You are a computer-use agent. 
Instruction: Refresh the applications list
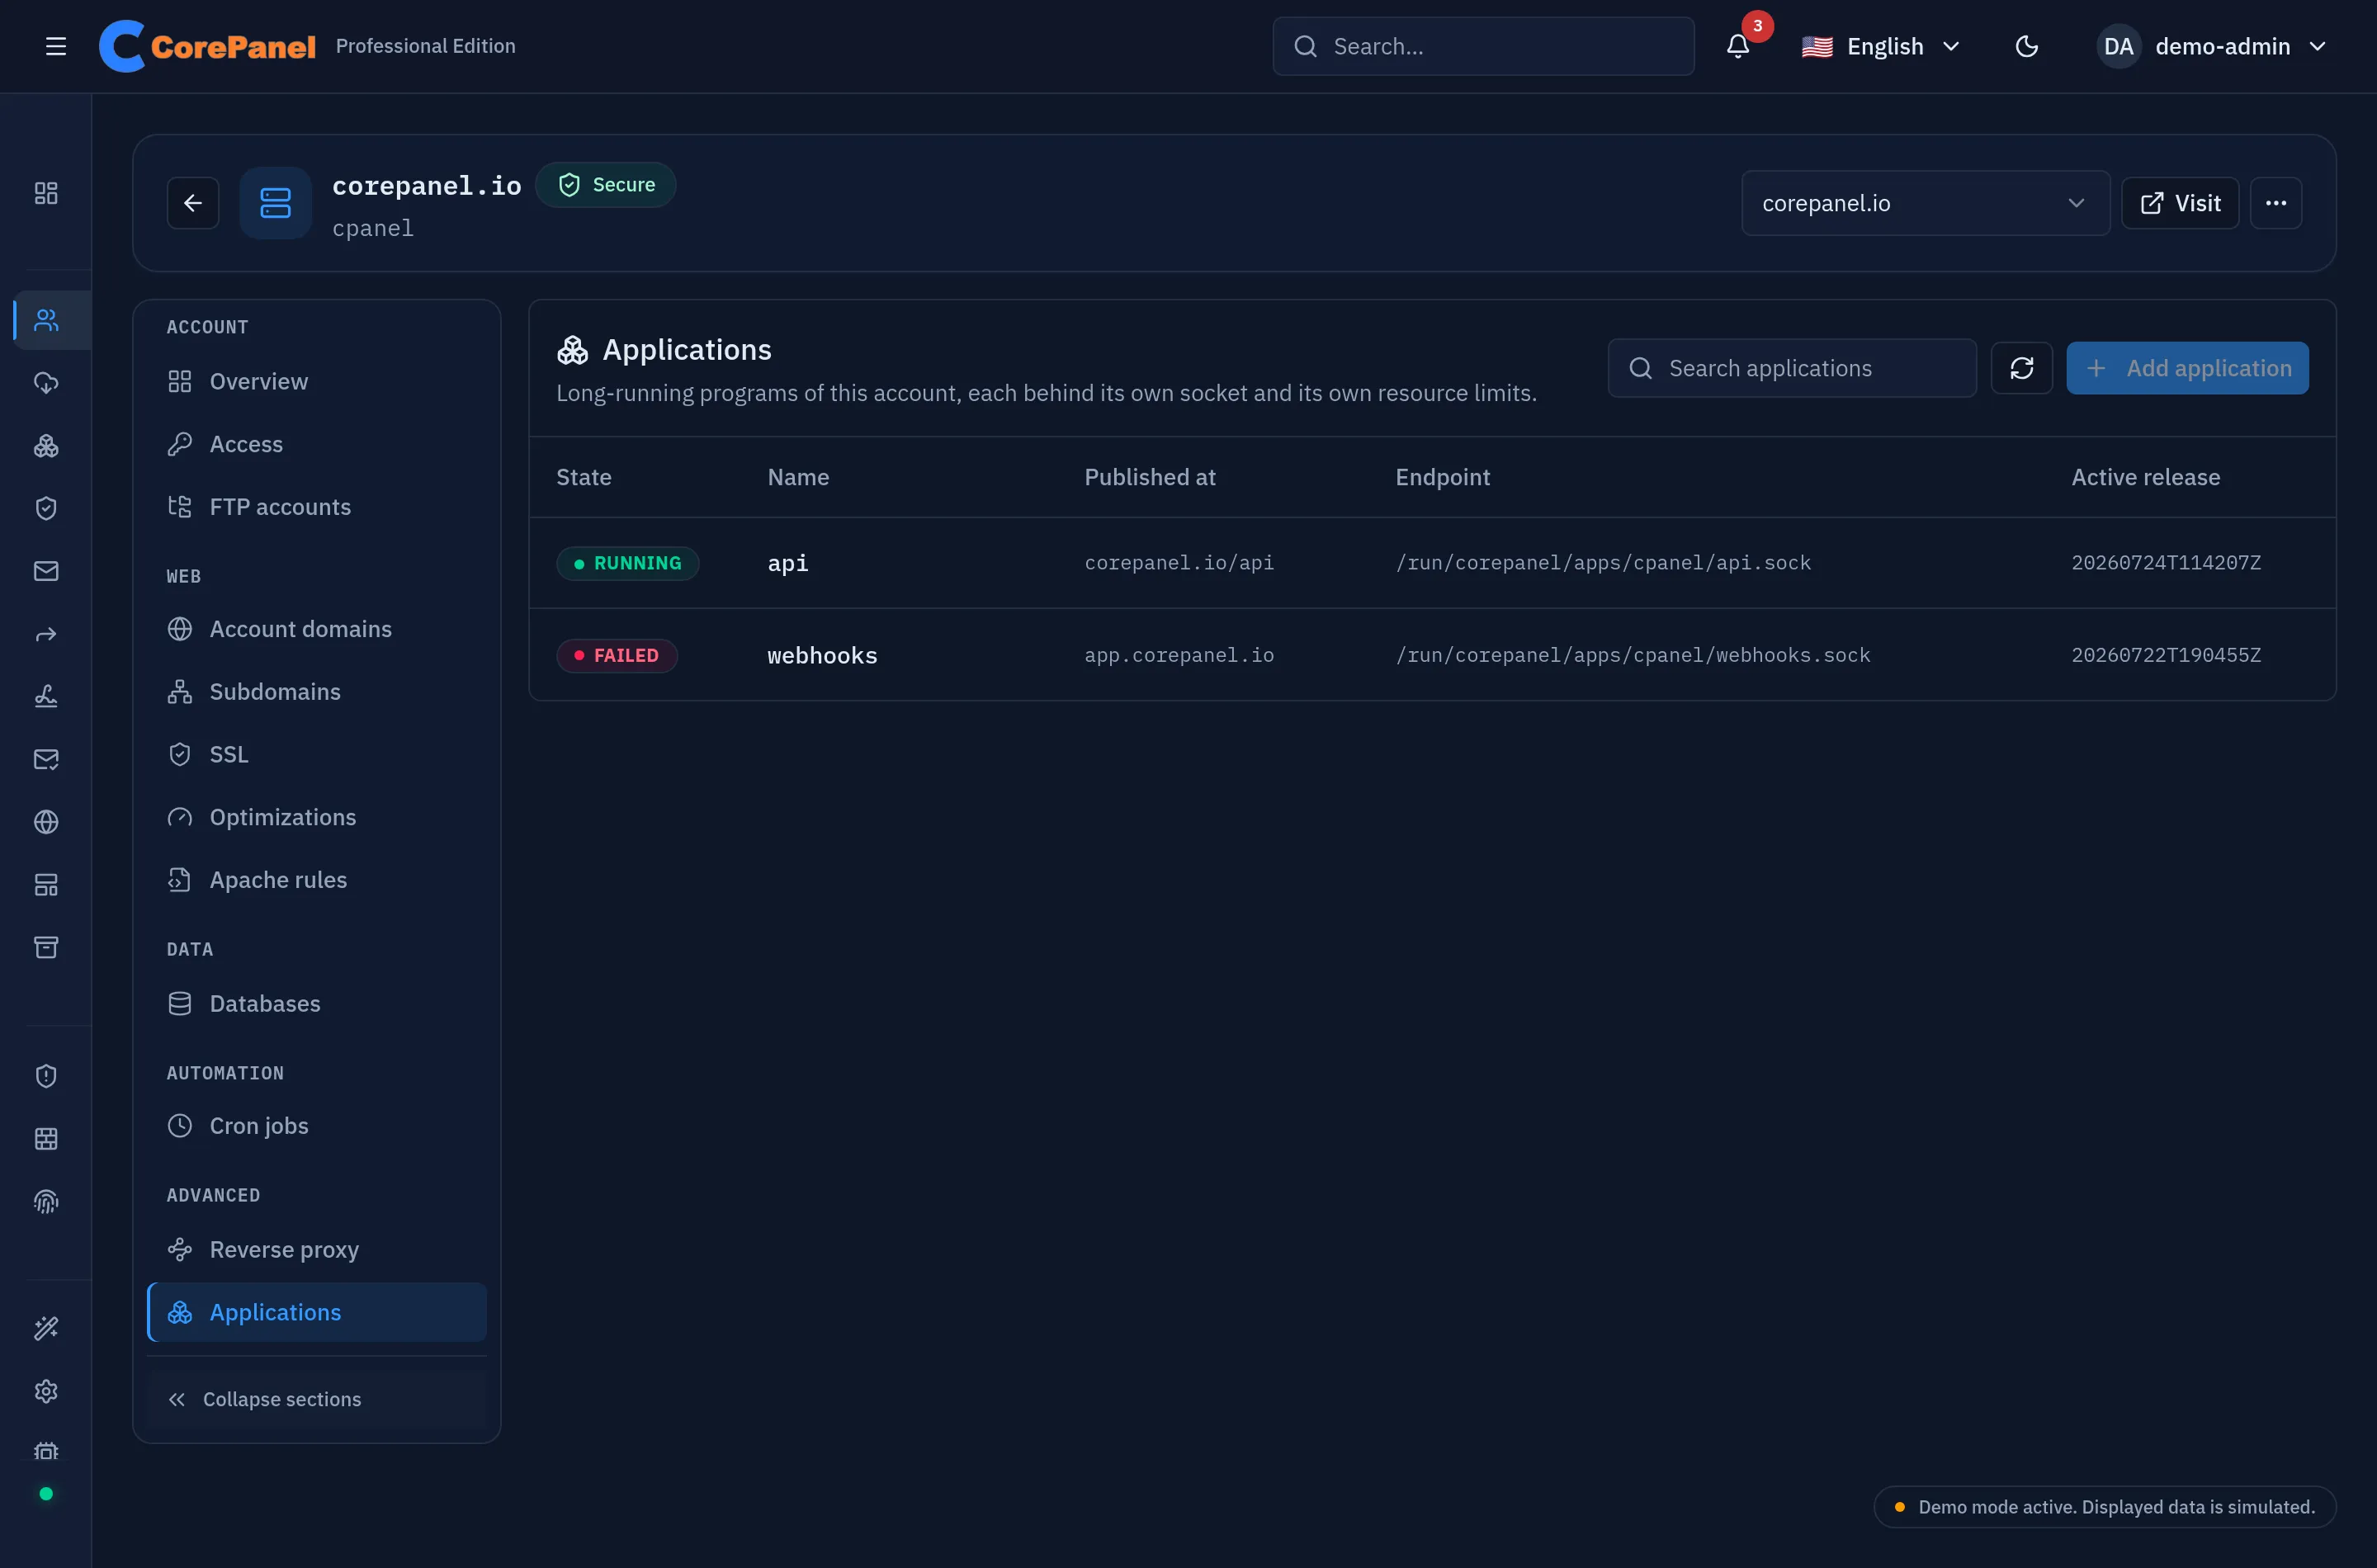click(2022, 368)
